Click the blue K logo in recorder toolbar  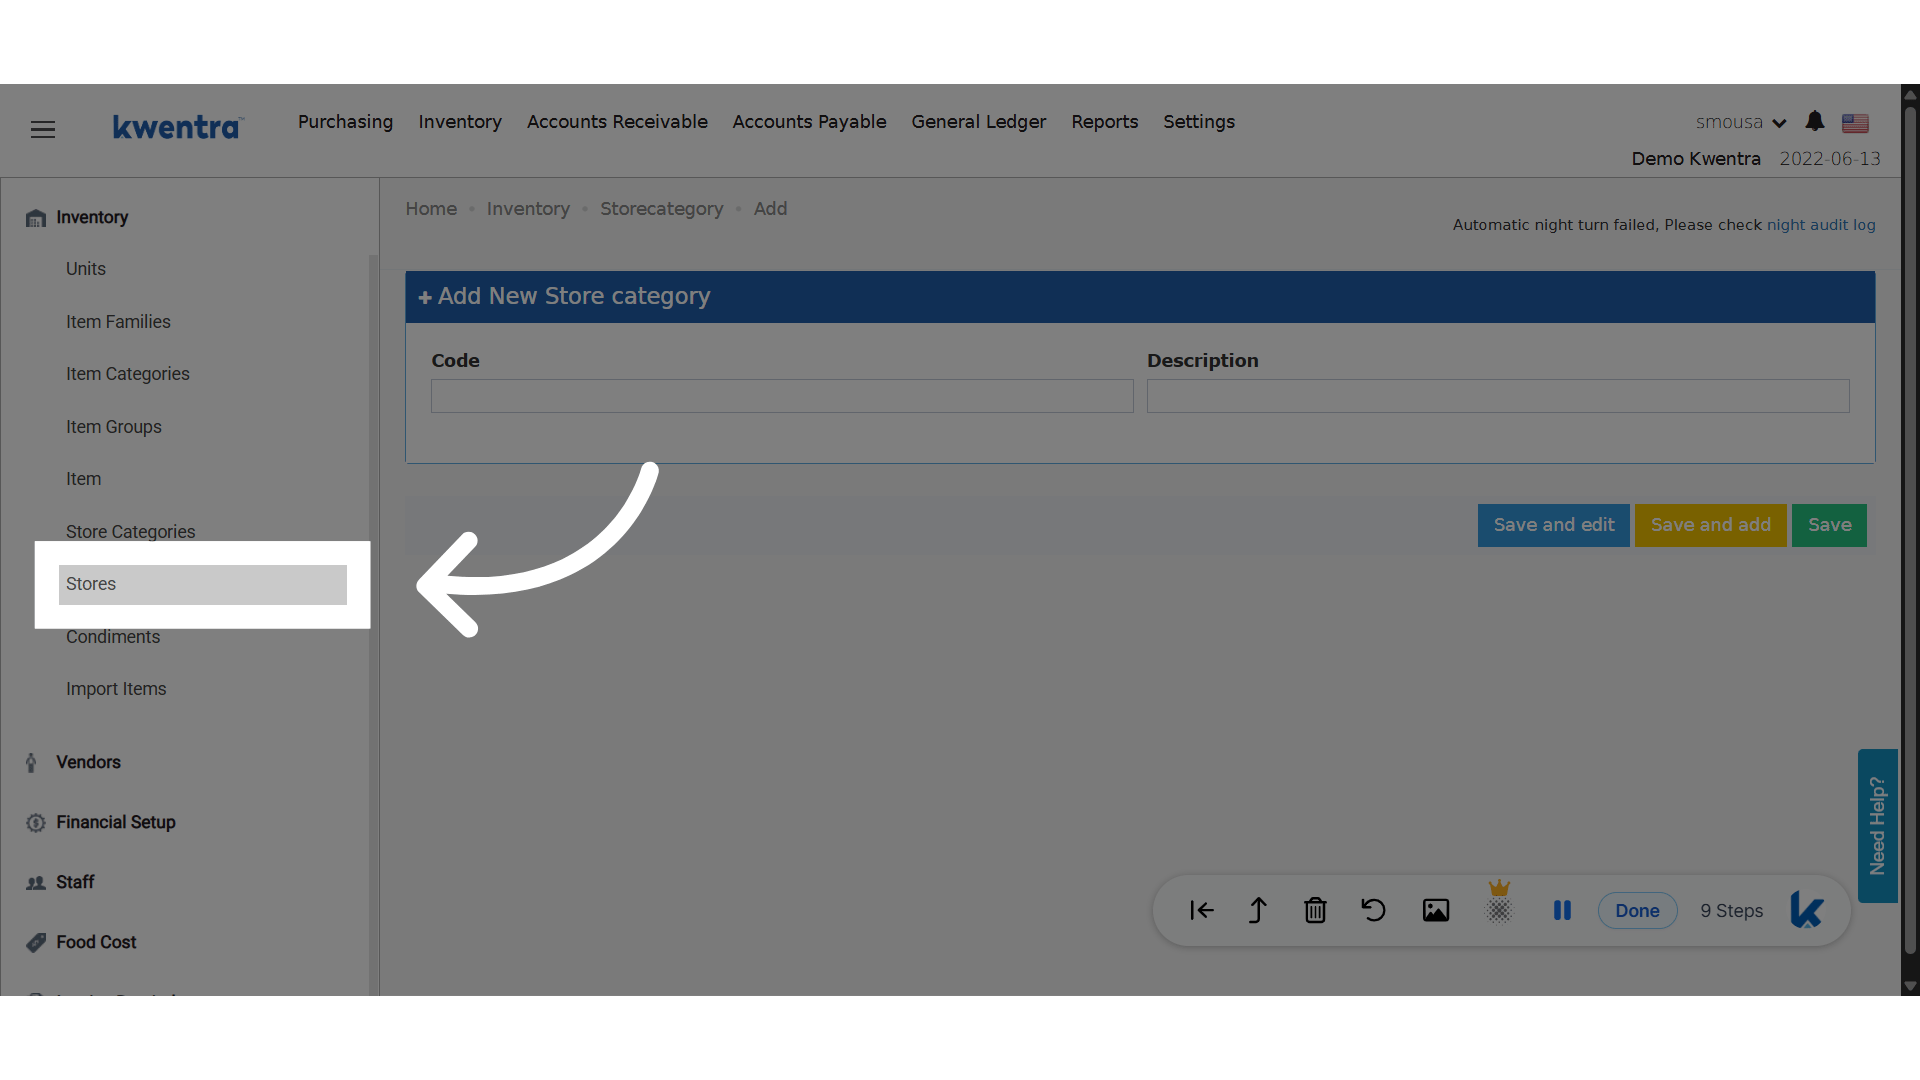pos(1807,911)
